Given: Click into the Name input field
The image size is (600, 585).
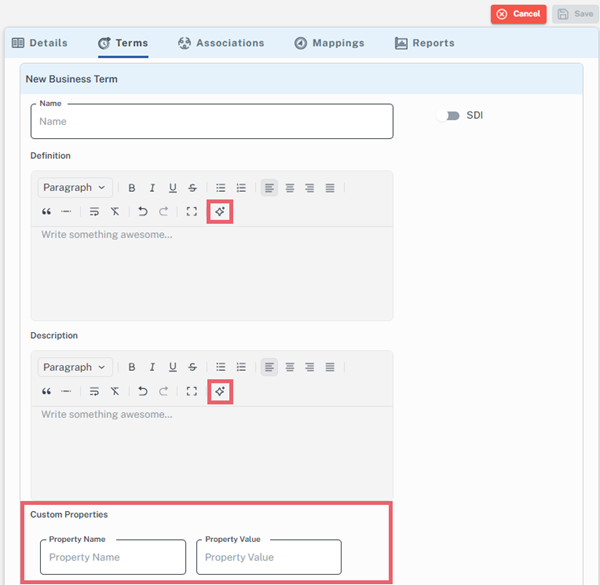Looking at the screenshot, I should (x=212, y=122).
